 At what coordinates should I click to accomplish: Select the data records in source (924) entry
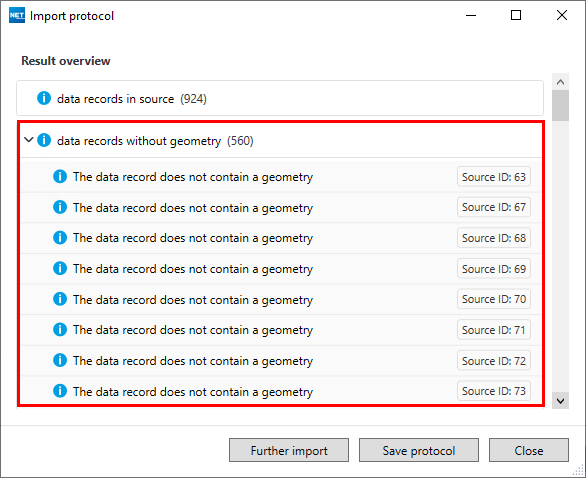click(x=280, y=98)
